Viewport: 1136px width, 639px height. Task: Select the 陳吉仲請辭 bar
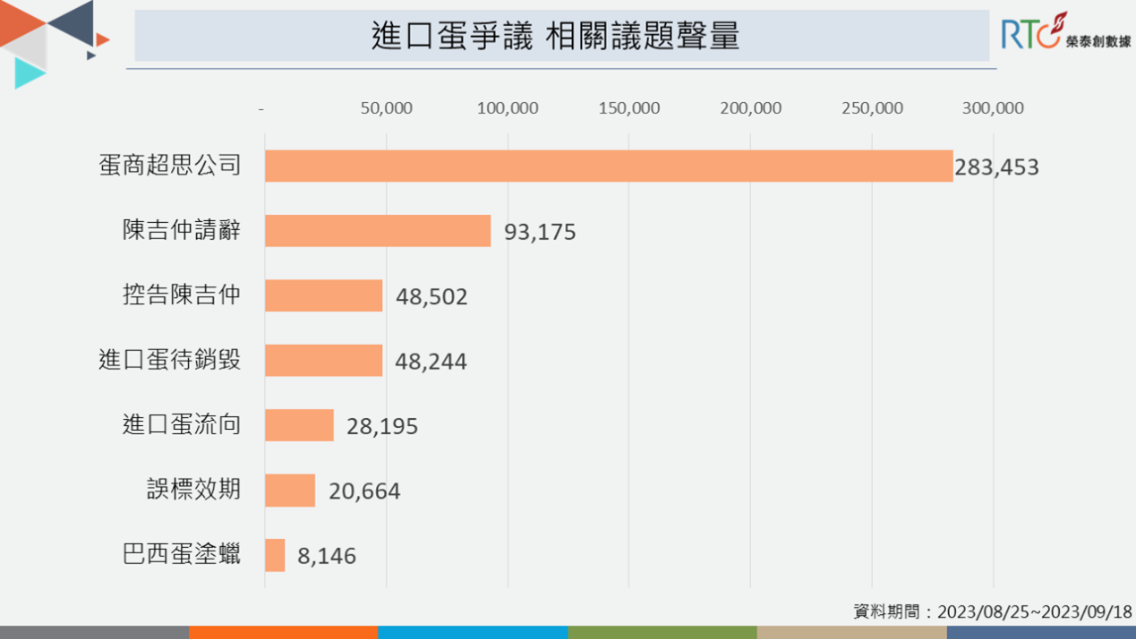click(377, 231)
